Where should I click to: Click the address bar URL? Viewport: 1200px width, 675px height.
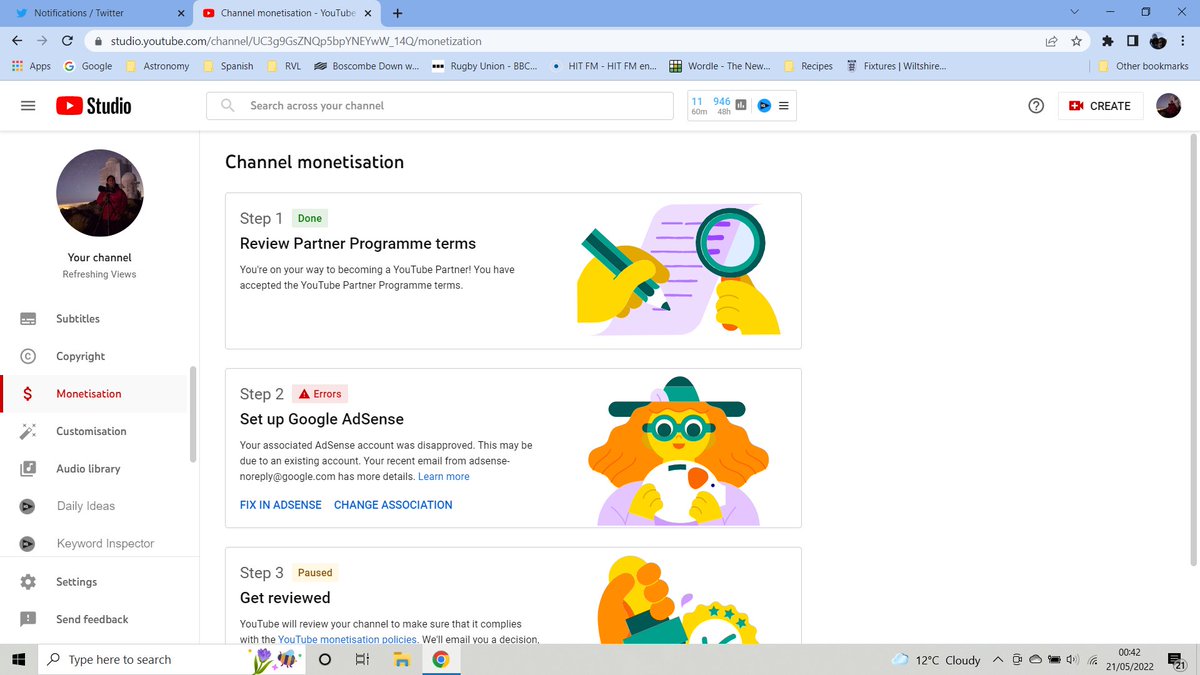point(295,41)
